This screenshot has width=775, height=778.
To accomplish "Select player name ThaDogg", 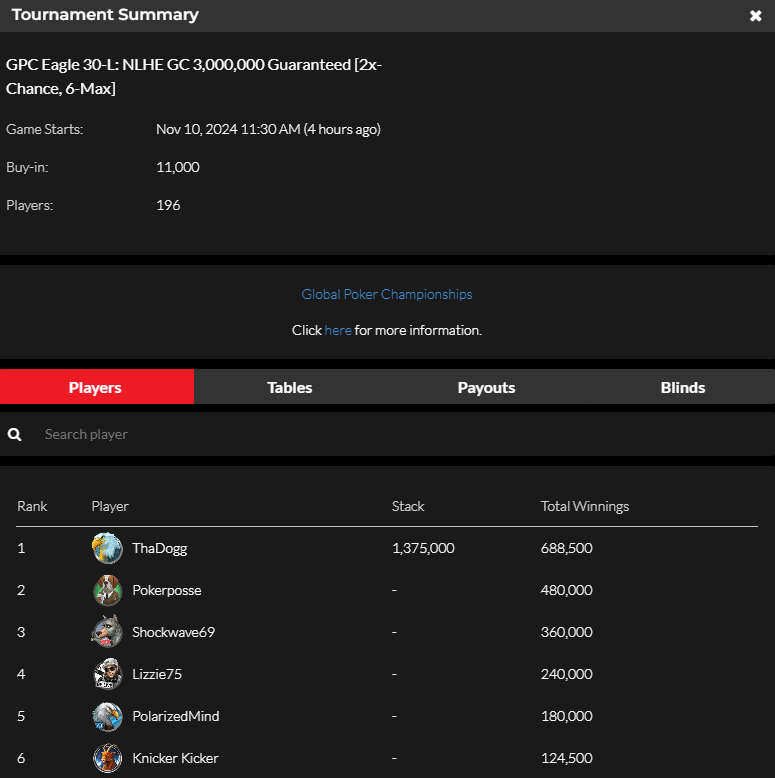I will (x=160, y=548).
